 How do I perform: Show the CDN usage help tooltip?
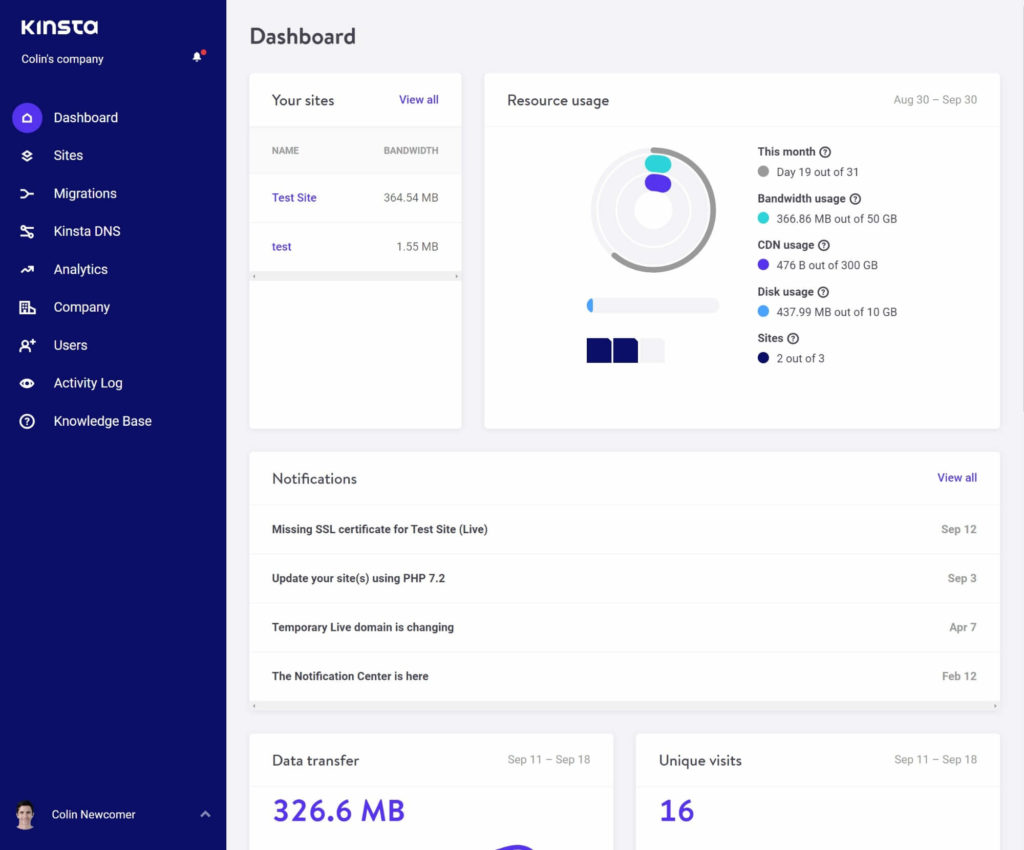[823, 245]
